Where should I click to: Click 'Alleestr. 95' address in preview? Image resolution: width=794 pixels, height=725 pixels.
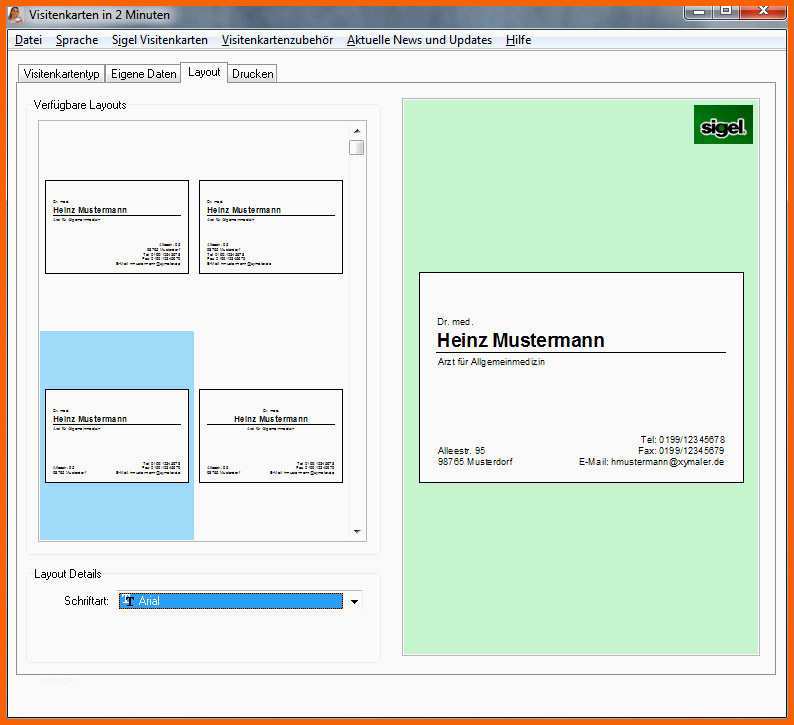point(461,451)
